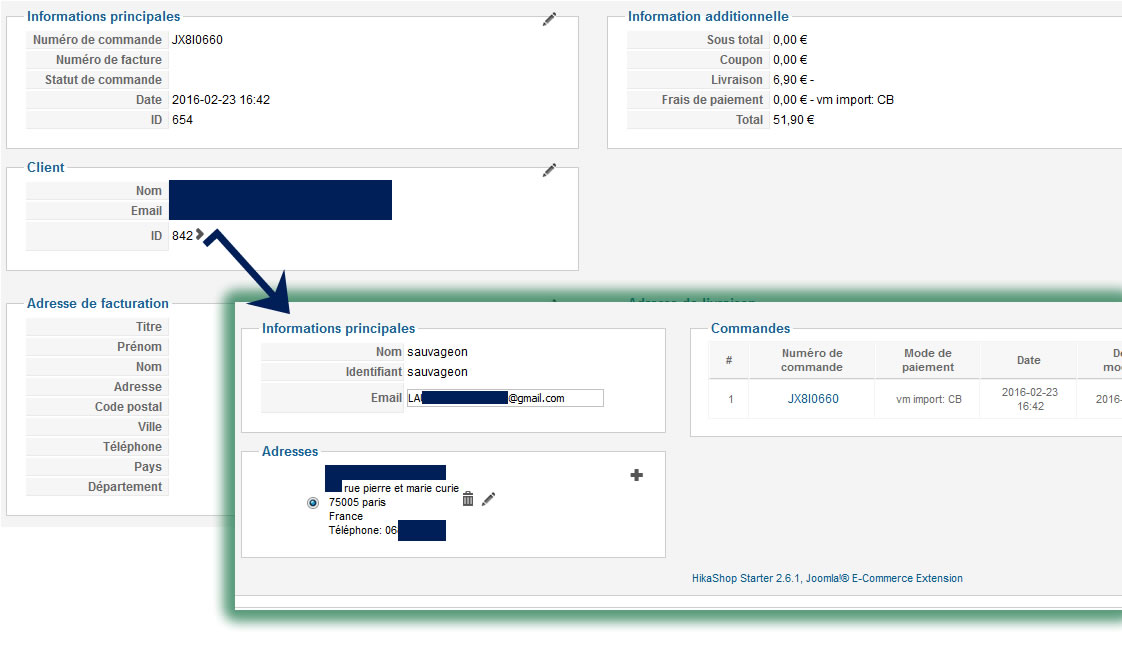The image size is (1122, 668).
Task: Select the client ID value 842
Action: [x=182, y=235]
